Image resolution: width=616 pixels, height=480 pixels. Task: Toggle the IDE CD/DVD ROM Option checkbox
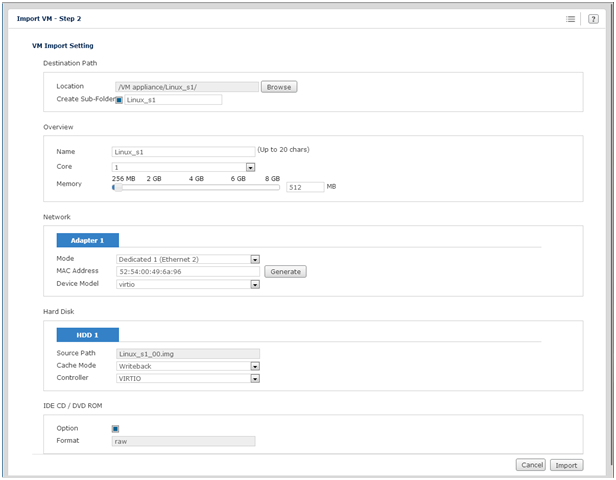pos(115,429)
